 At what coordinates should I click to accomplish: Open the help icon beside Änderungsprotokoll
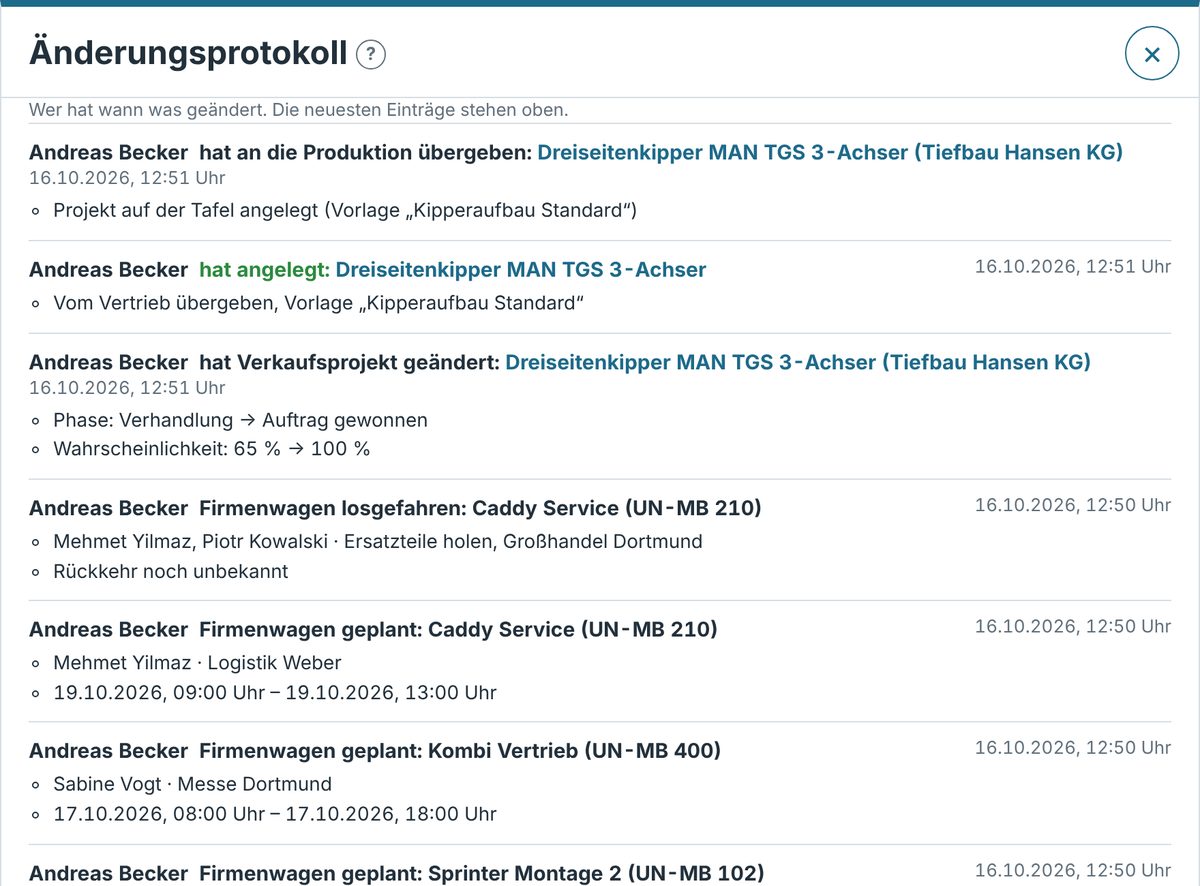[371, 54]
